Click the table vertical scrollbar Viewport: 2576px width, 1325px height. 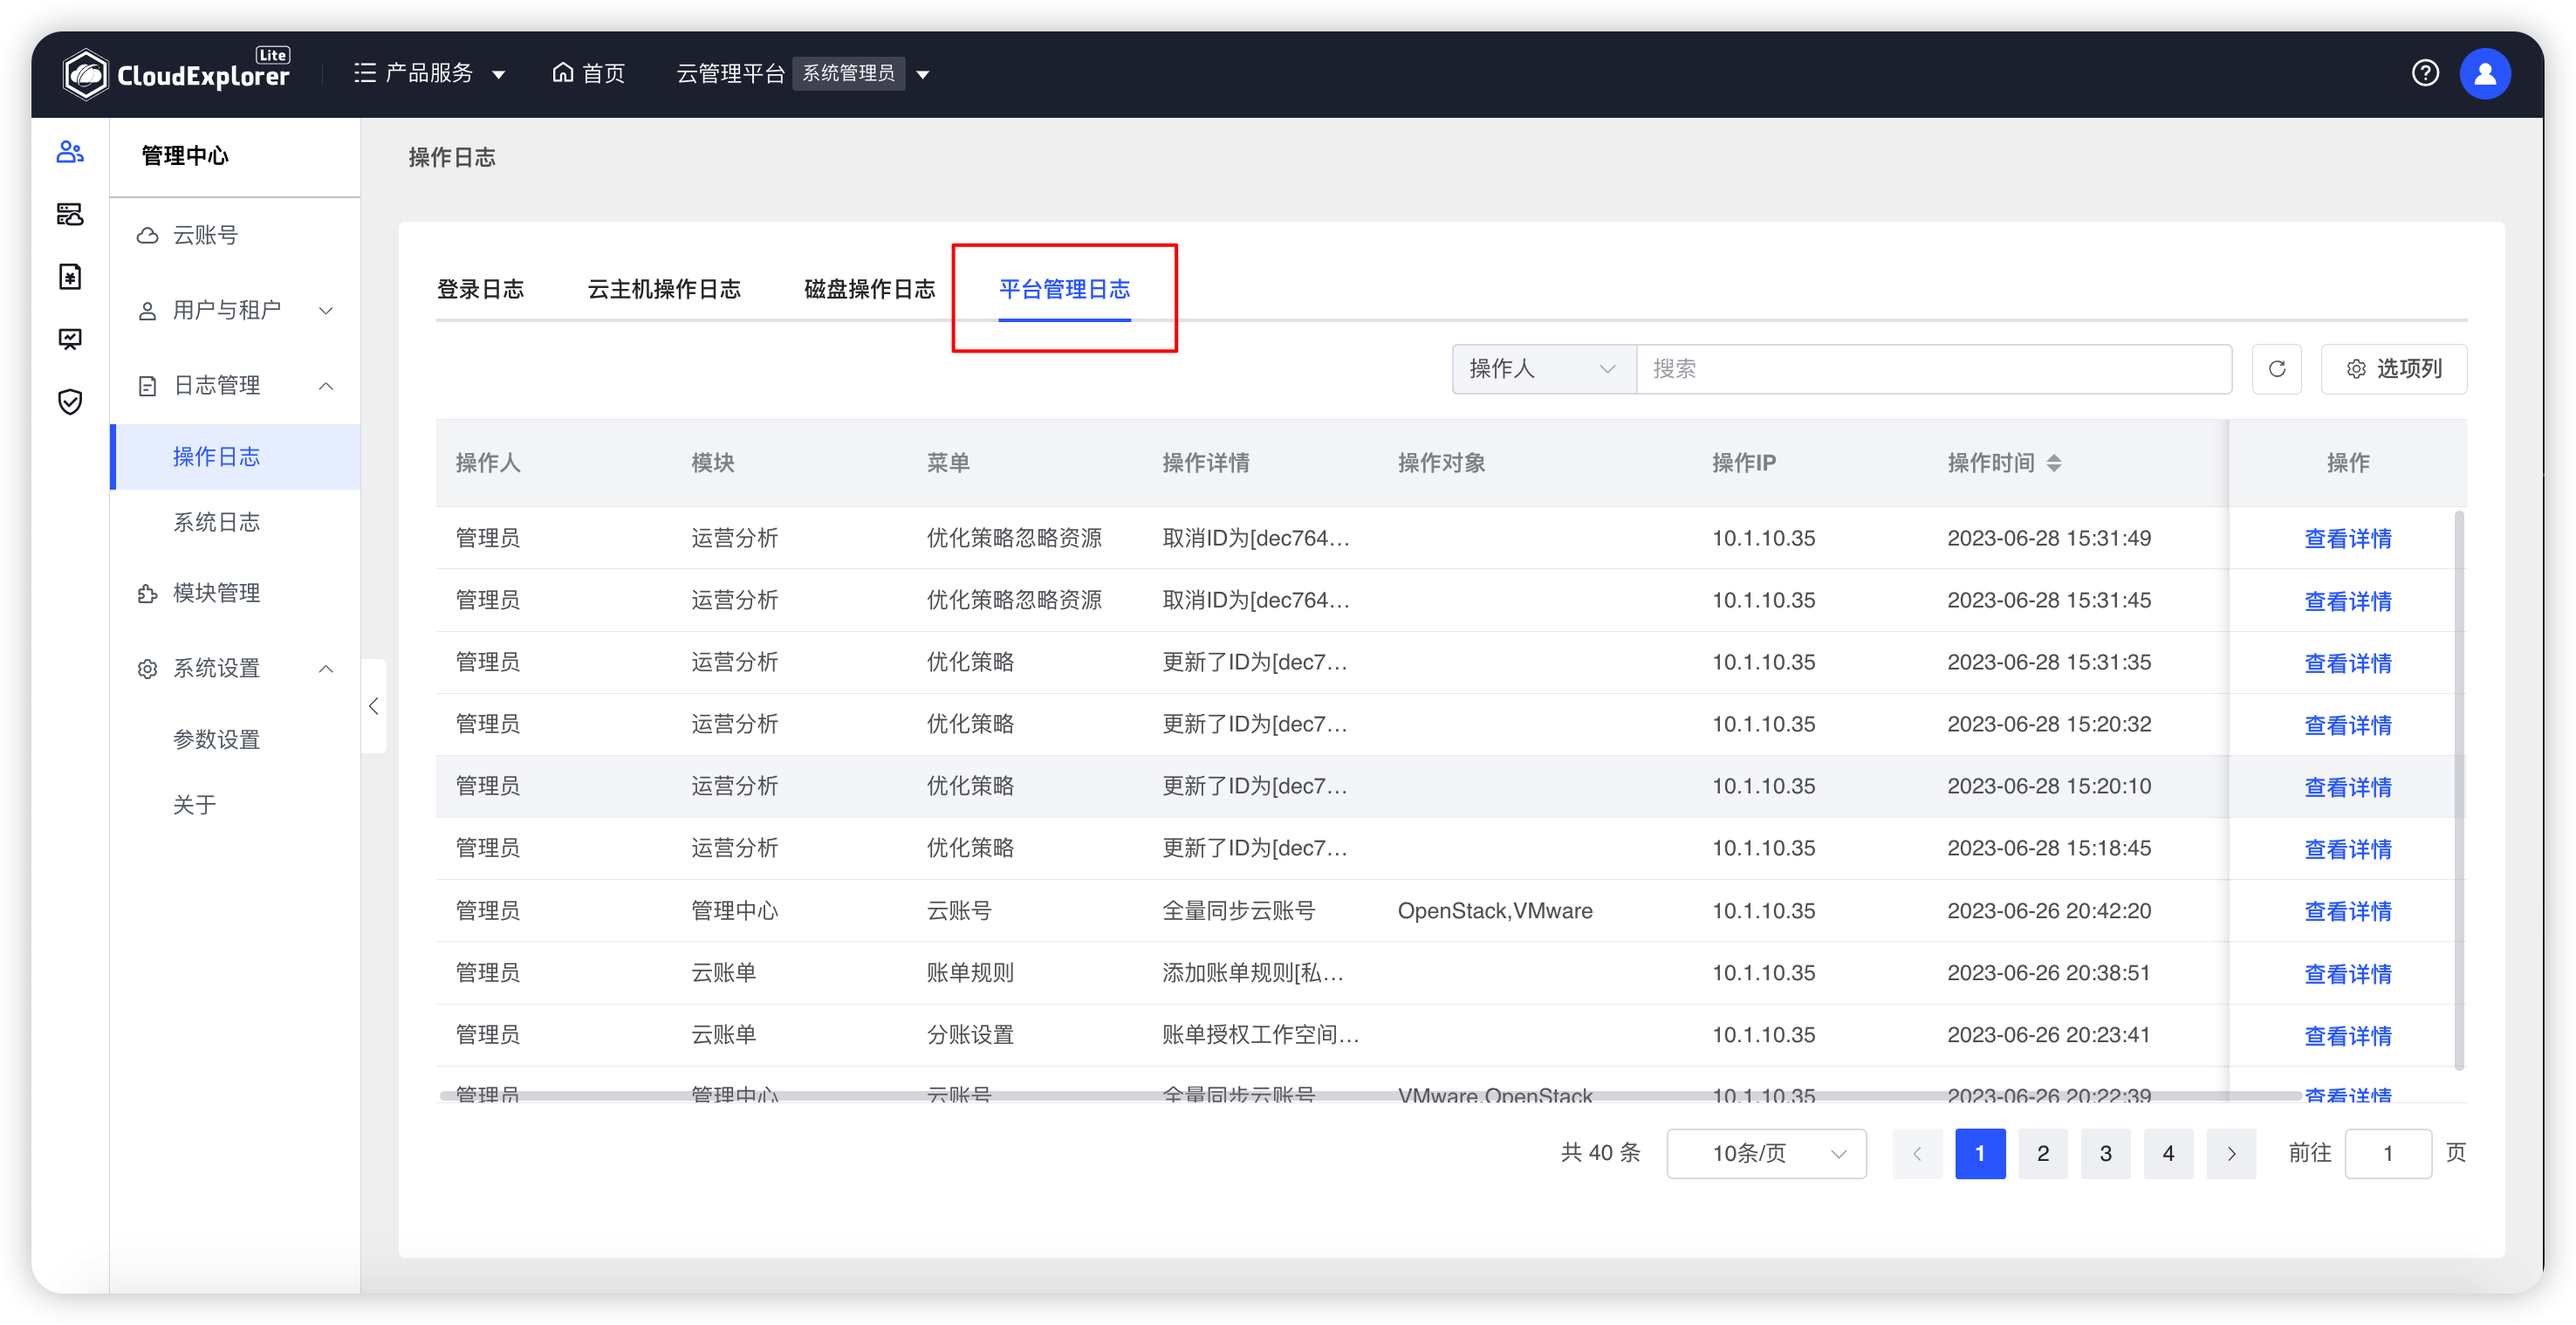click(x=2459, y=790)
